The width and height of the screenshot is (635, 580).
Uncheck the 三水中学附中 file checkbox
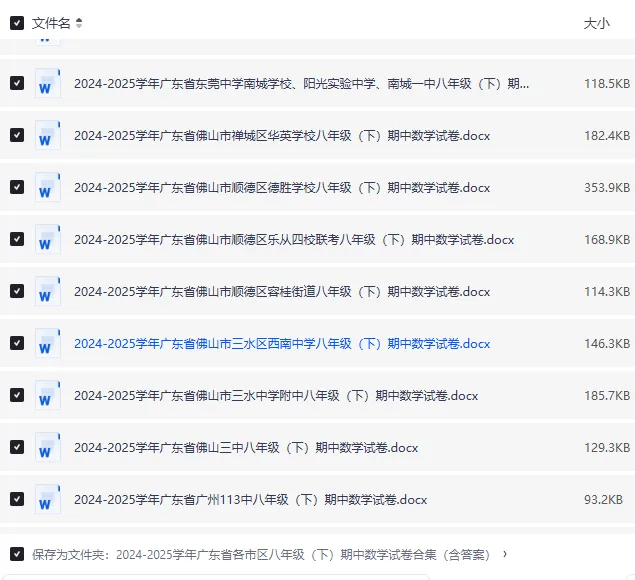pyautogui.click(x=17, y=395)
